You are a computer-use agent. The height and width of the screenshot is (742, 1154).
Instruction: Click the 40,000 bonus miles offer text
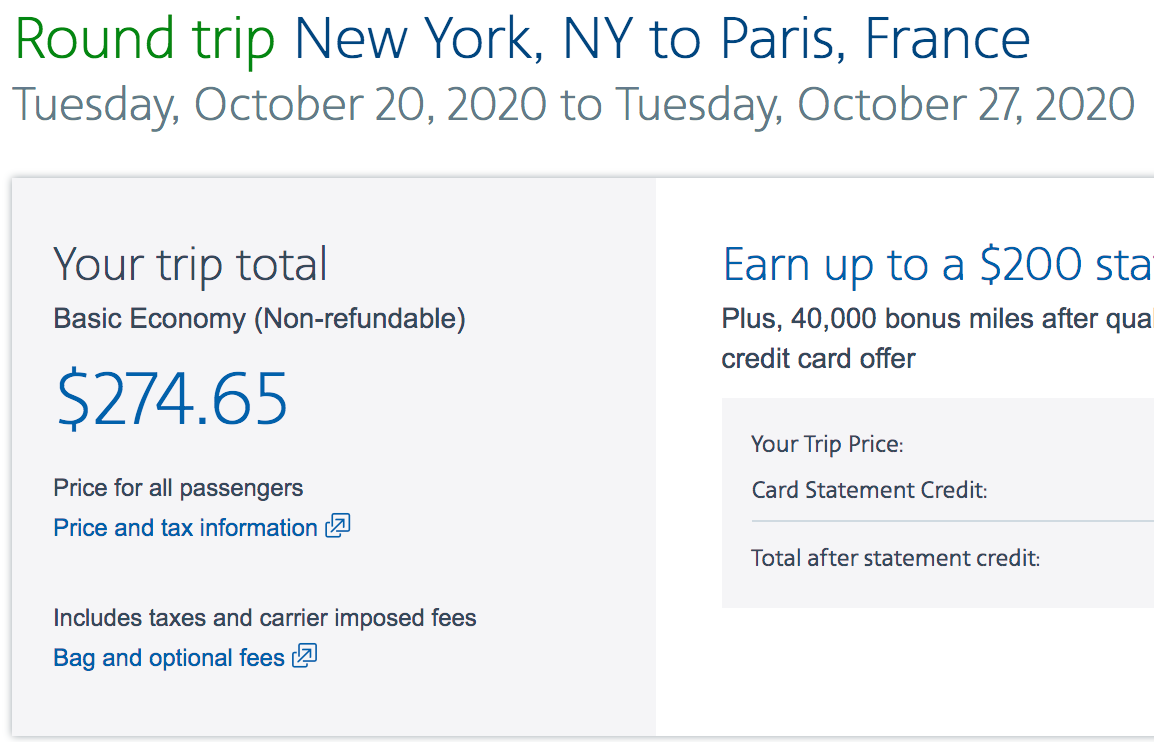click(x=937, y=319)
